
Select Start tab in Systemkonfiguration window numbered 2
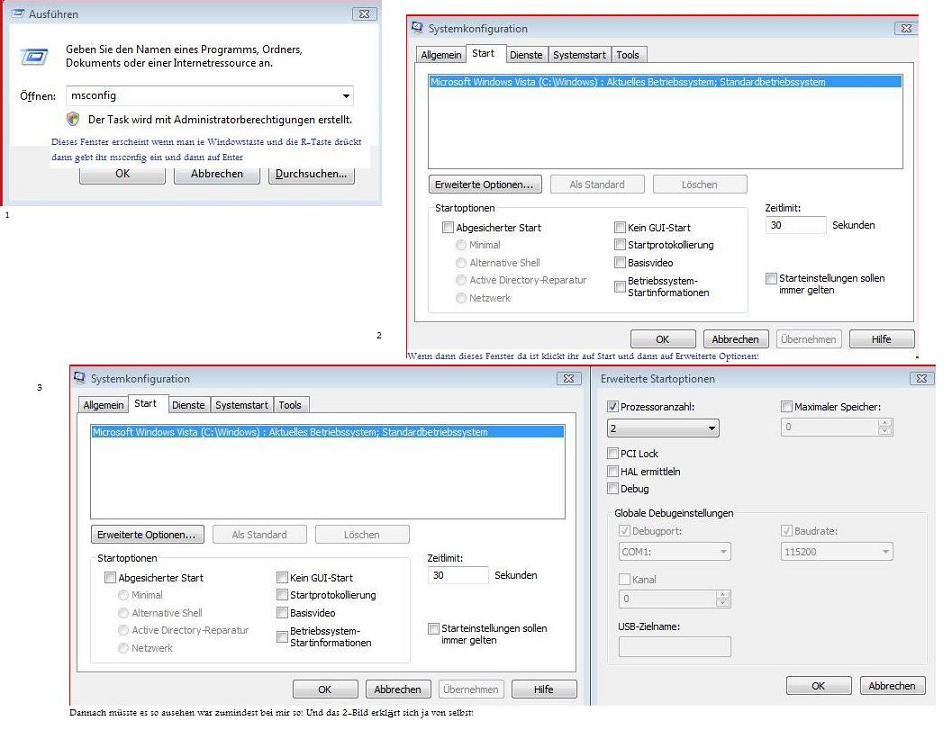click(x=483, y=53)
